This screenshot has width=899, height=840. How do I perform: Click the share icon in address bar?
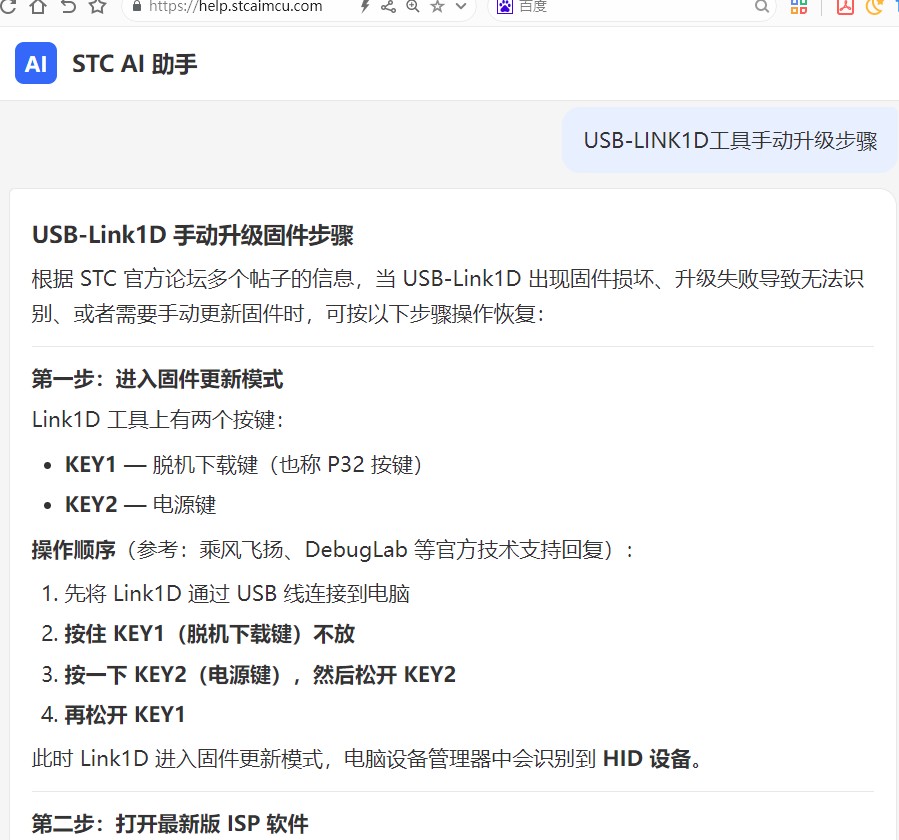coord(388,6)
